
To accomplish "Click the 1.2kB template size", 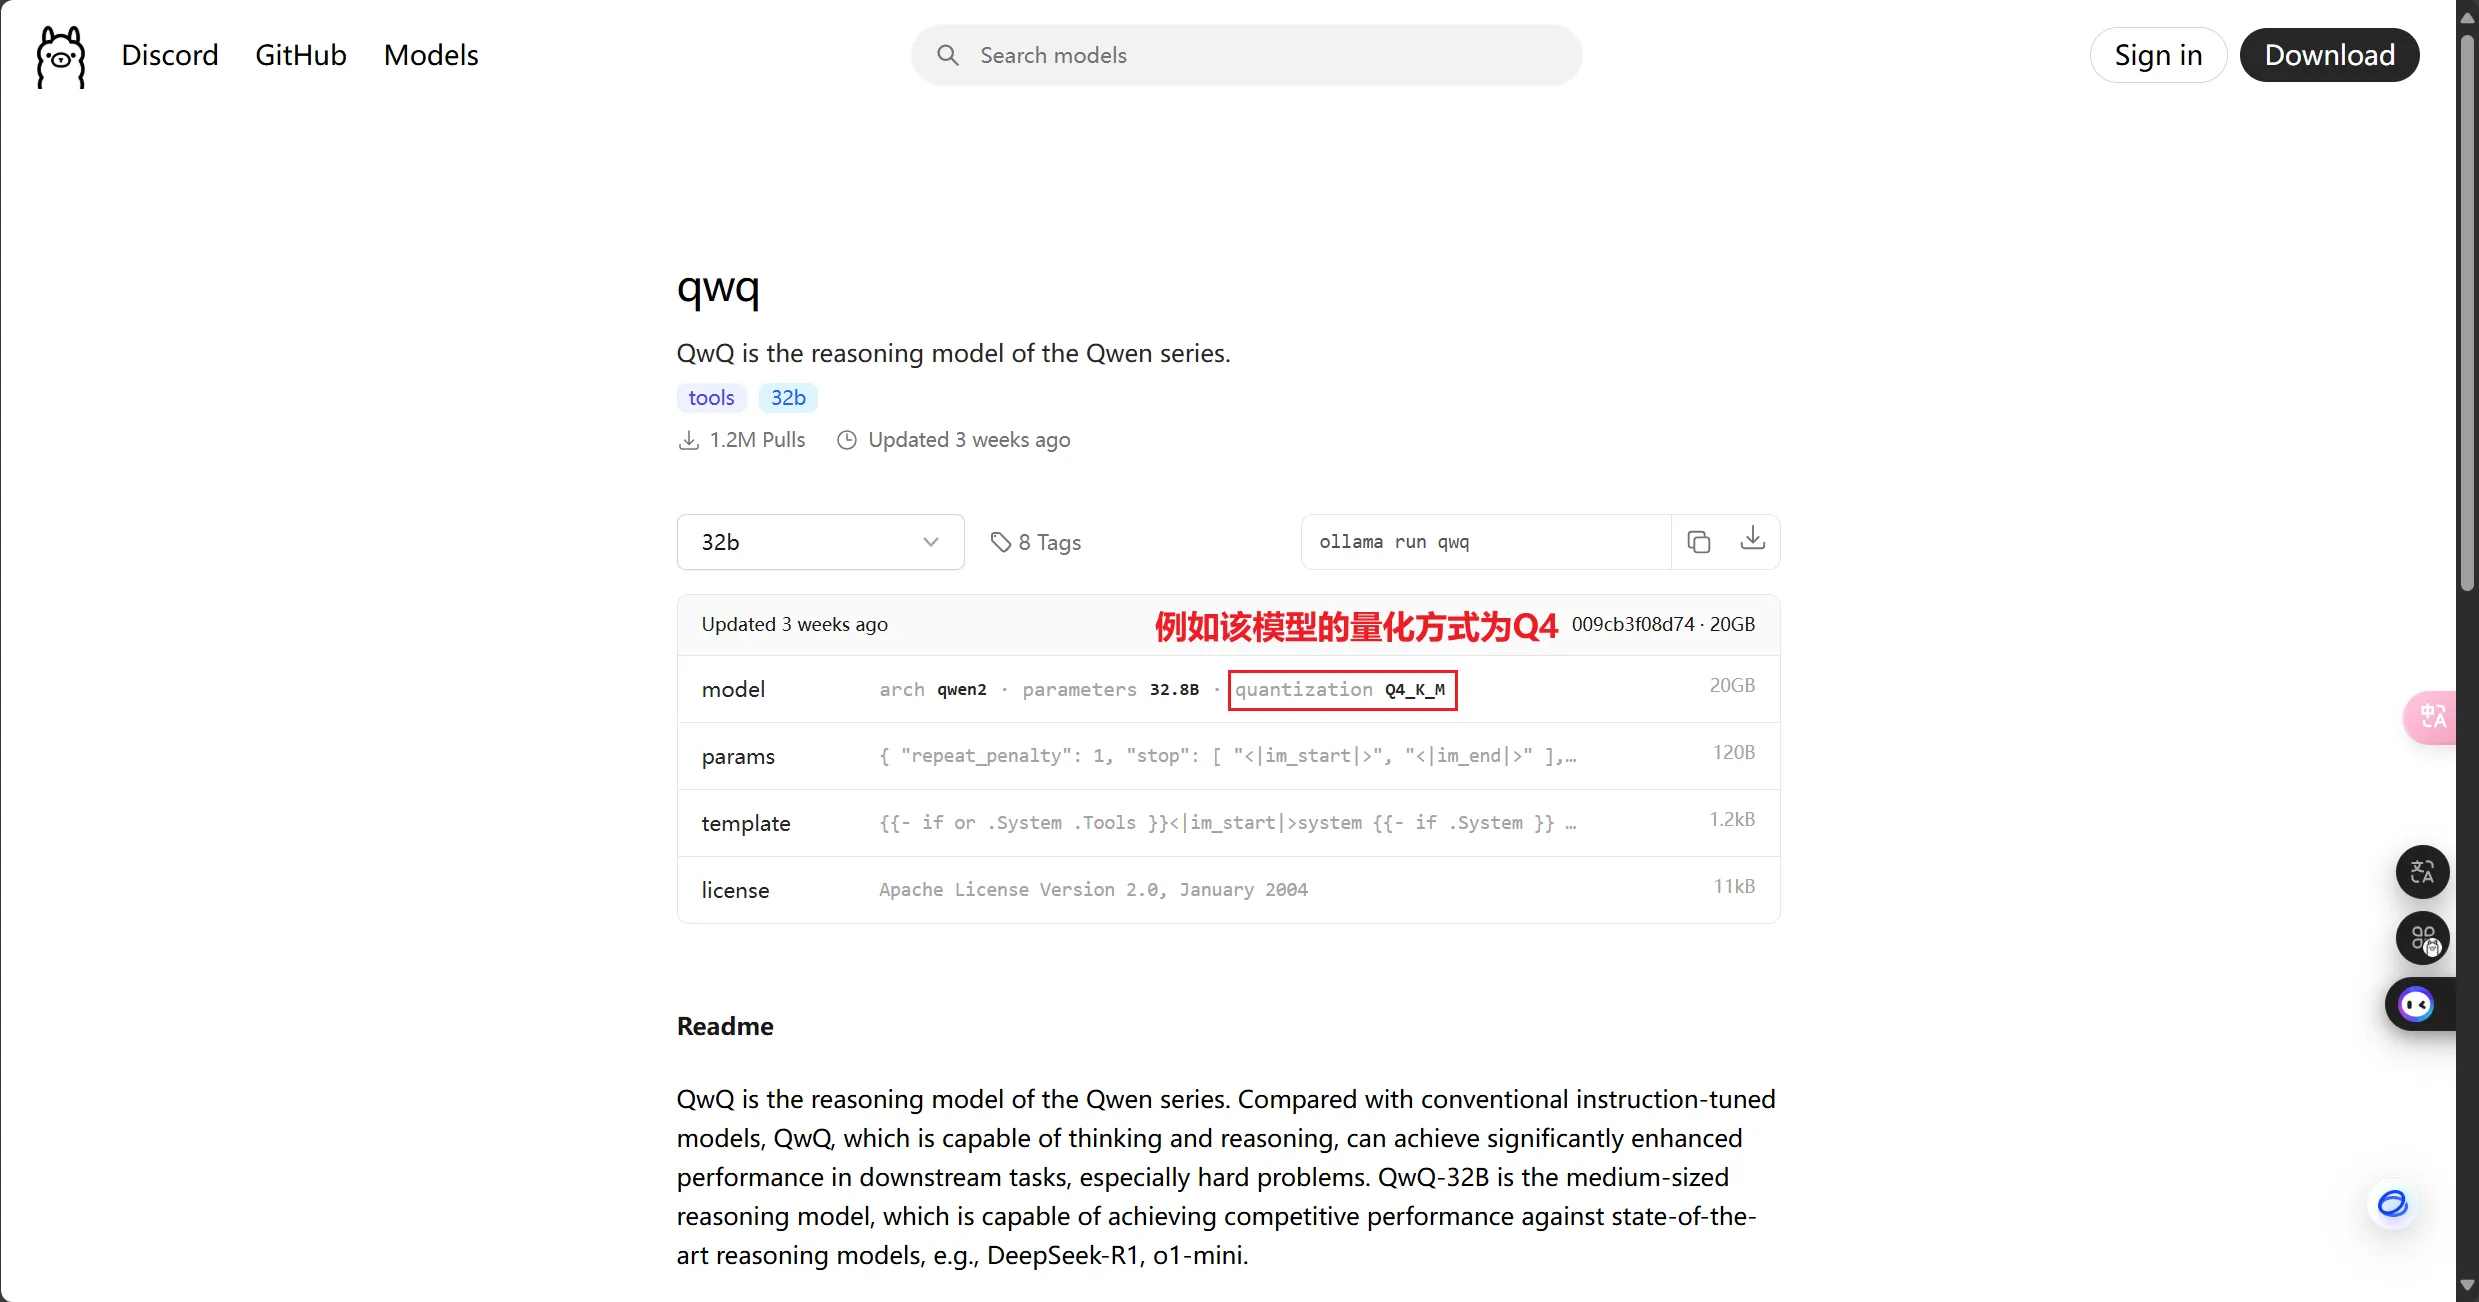I will (x=1732, y=819).
